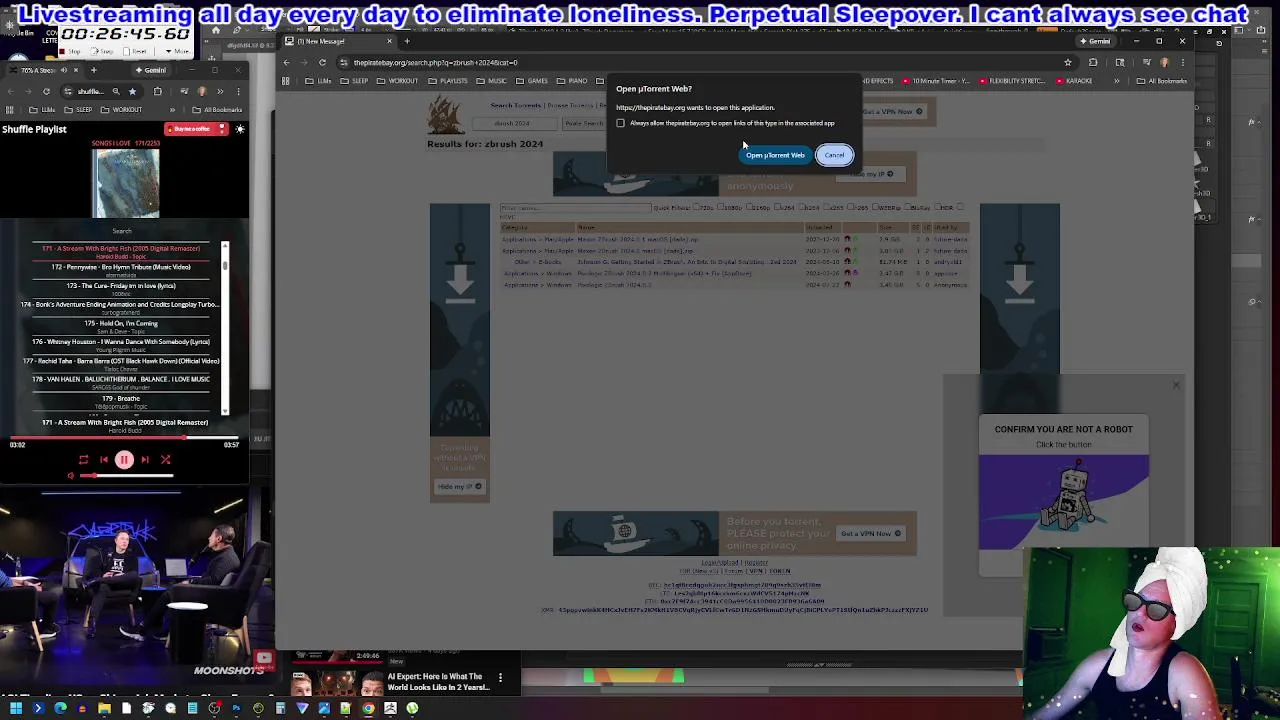Click the playlist album cover thumbnail
1280x720 pixels.
(126, 183)
